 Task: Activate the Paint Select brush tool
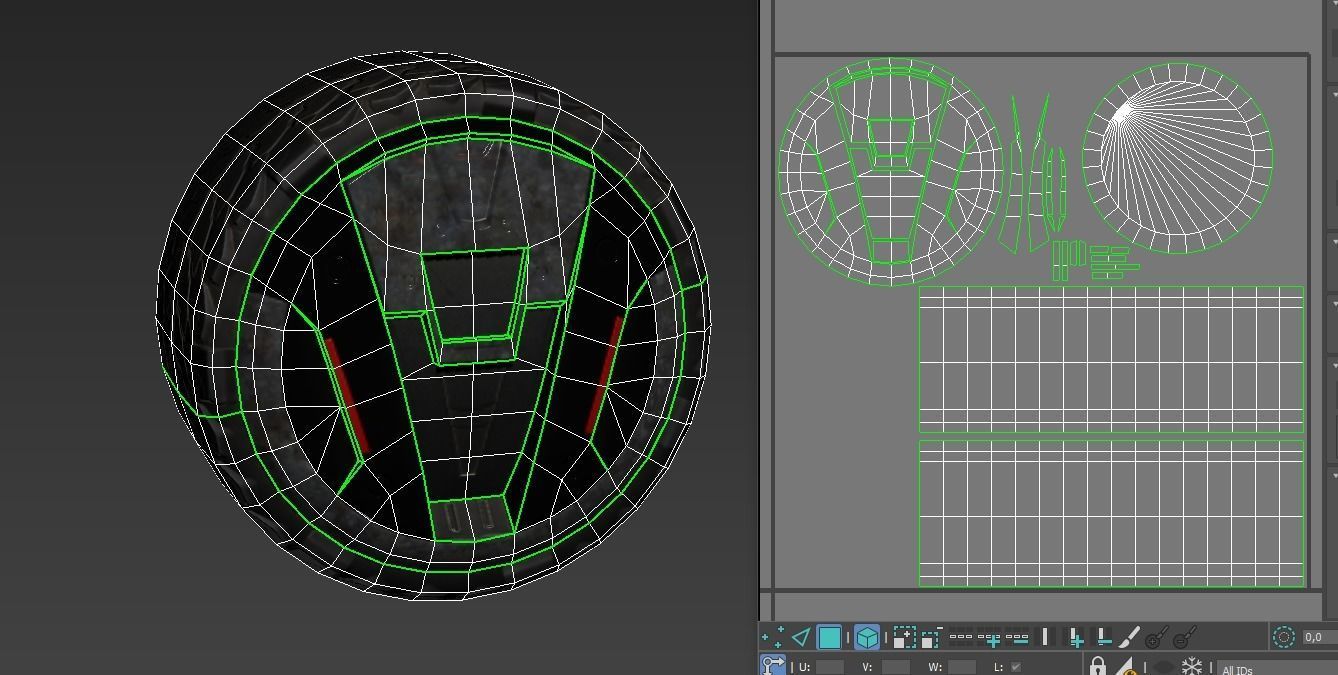click(x=1129, y=637)
